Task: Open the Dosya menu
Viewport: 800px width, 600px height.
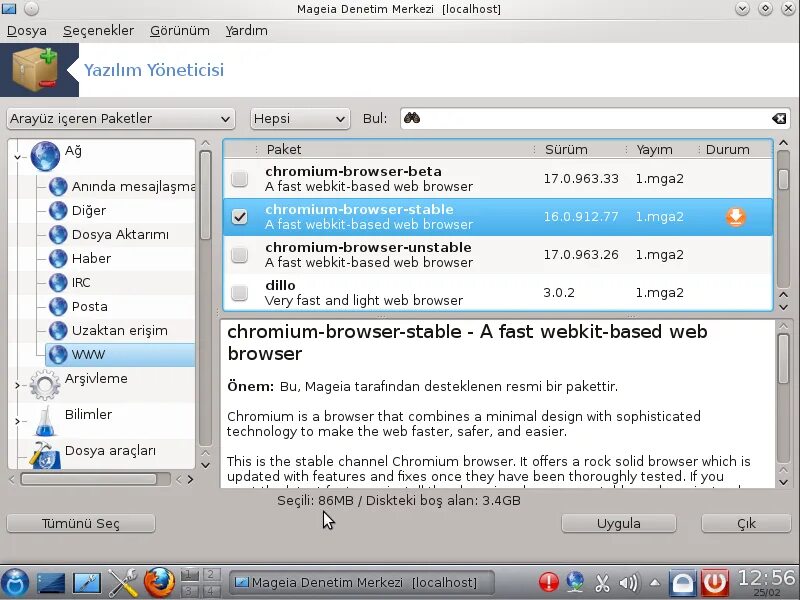Action: pos(27,31)
